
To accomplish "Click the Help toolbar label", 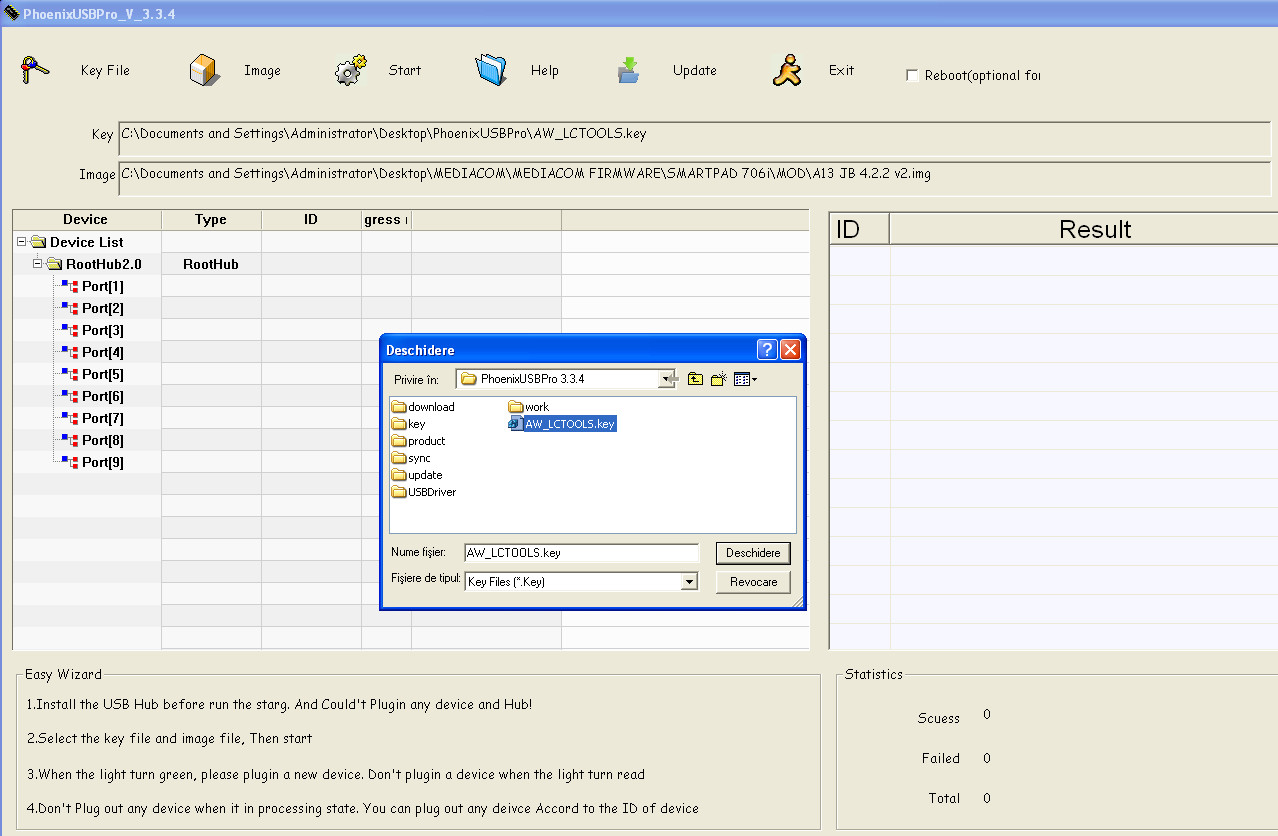I will pos(545,71).
